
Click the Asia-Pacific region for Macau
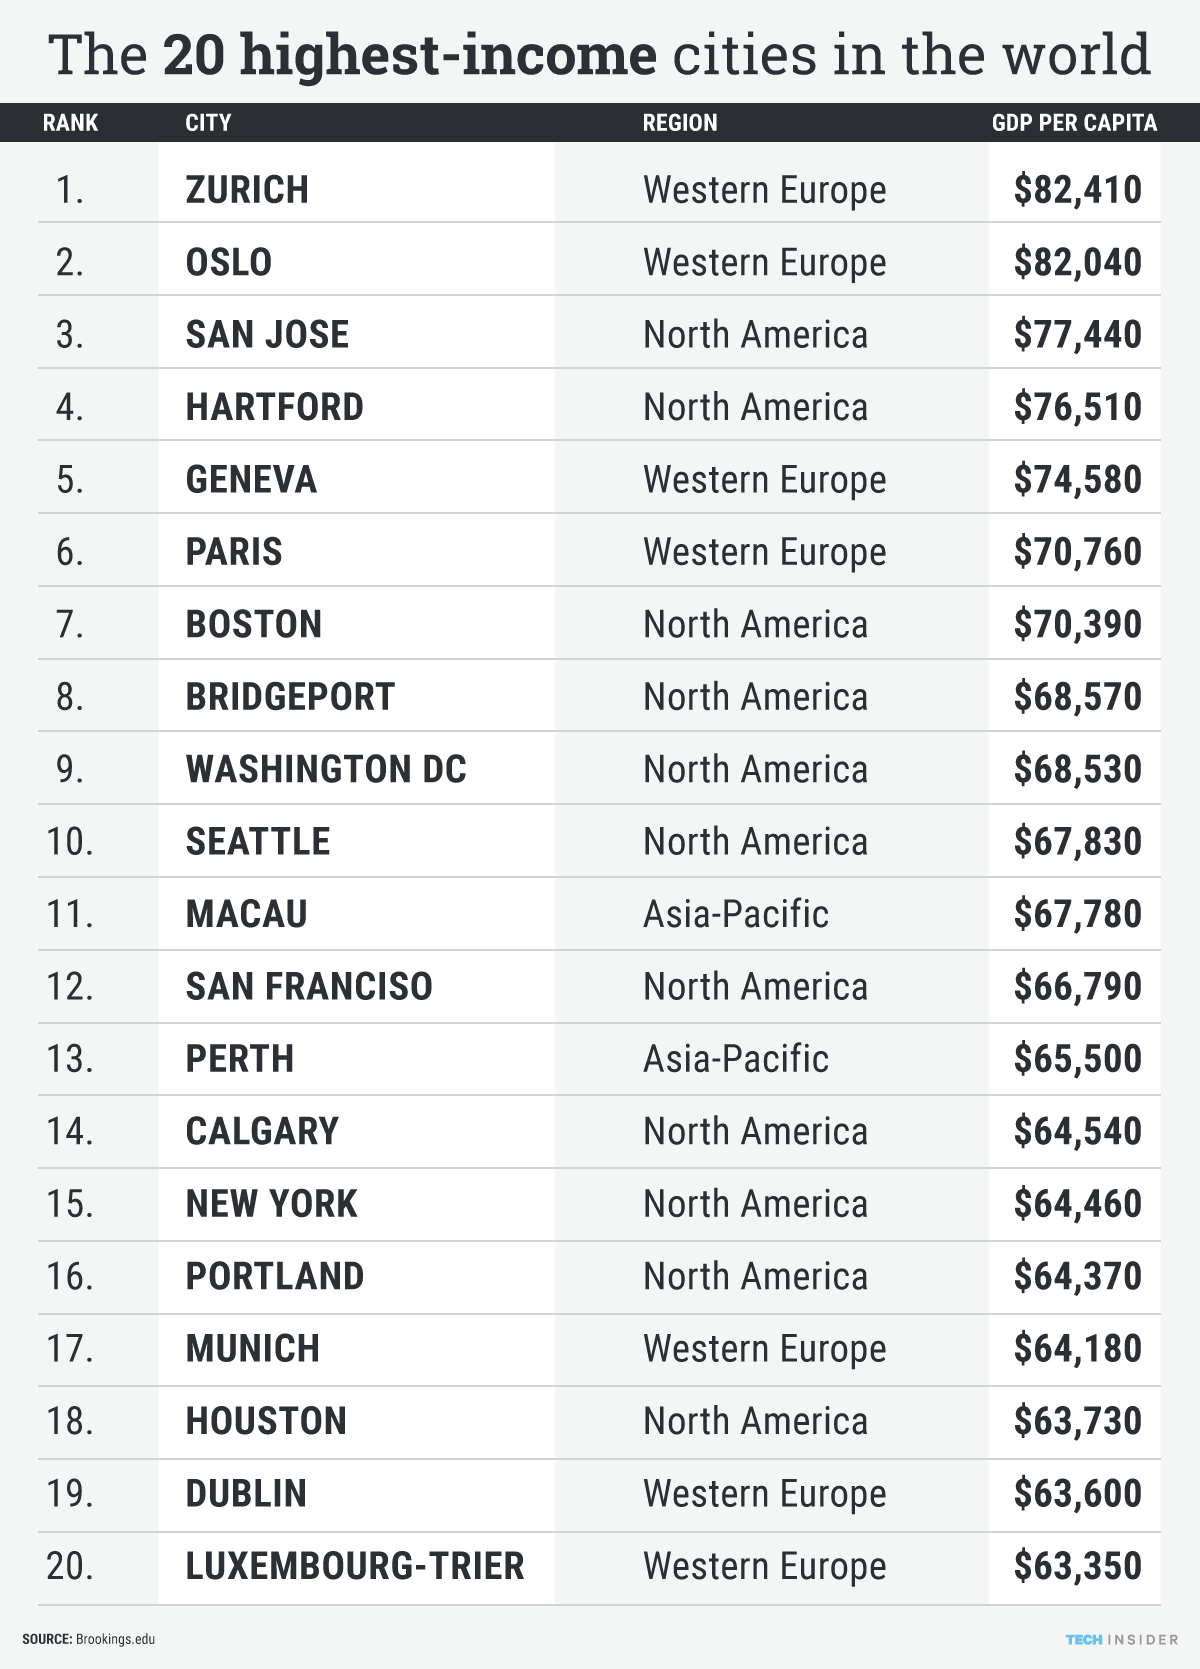click(736, 914)
